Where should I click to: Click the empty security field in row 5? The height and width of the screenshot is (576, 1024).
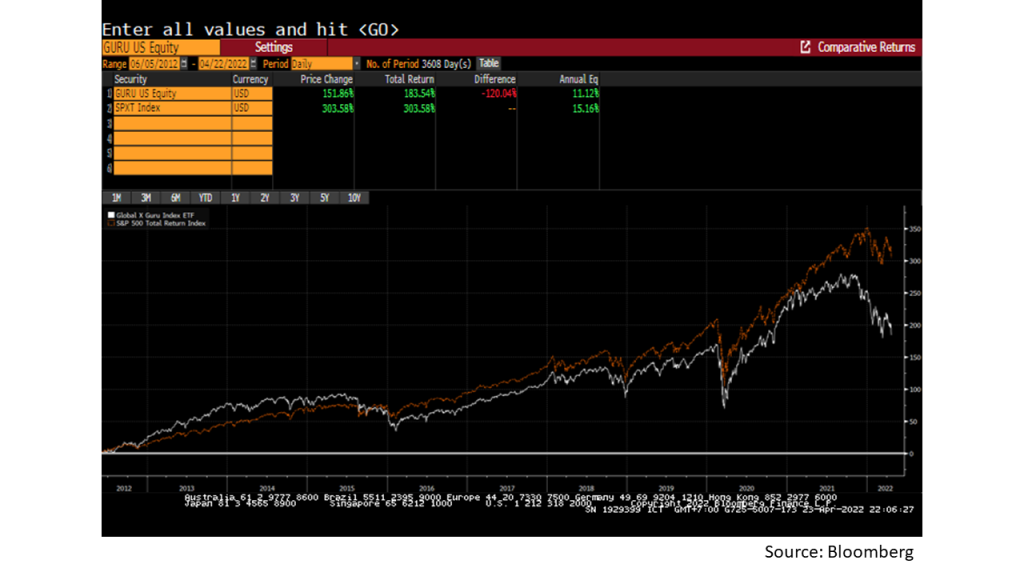(172, 153)
